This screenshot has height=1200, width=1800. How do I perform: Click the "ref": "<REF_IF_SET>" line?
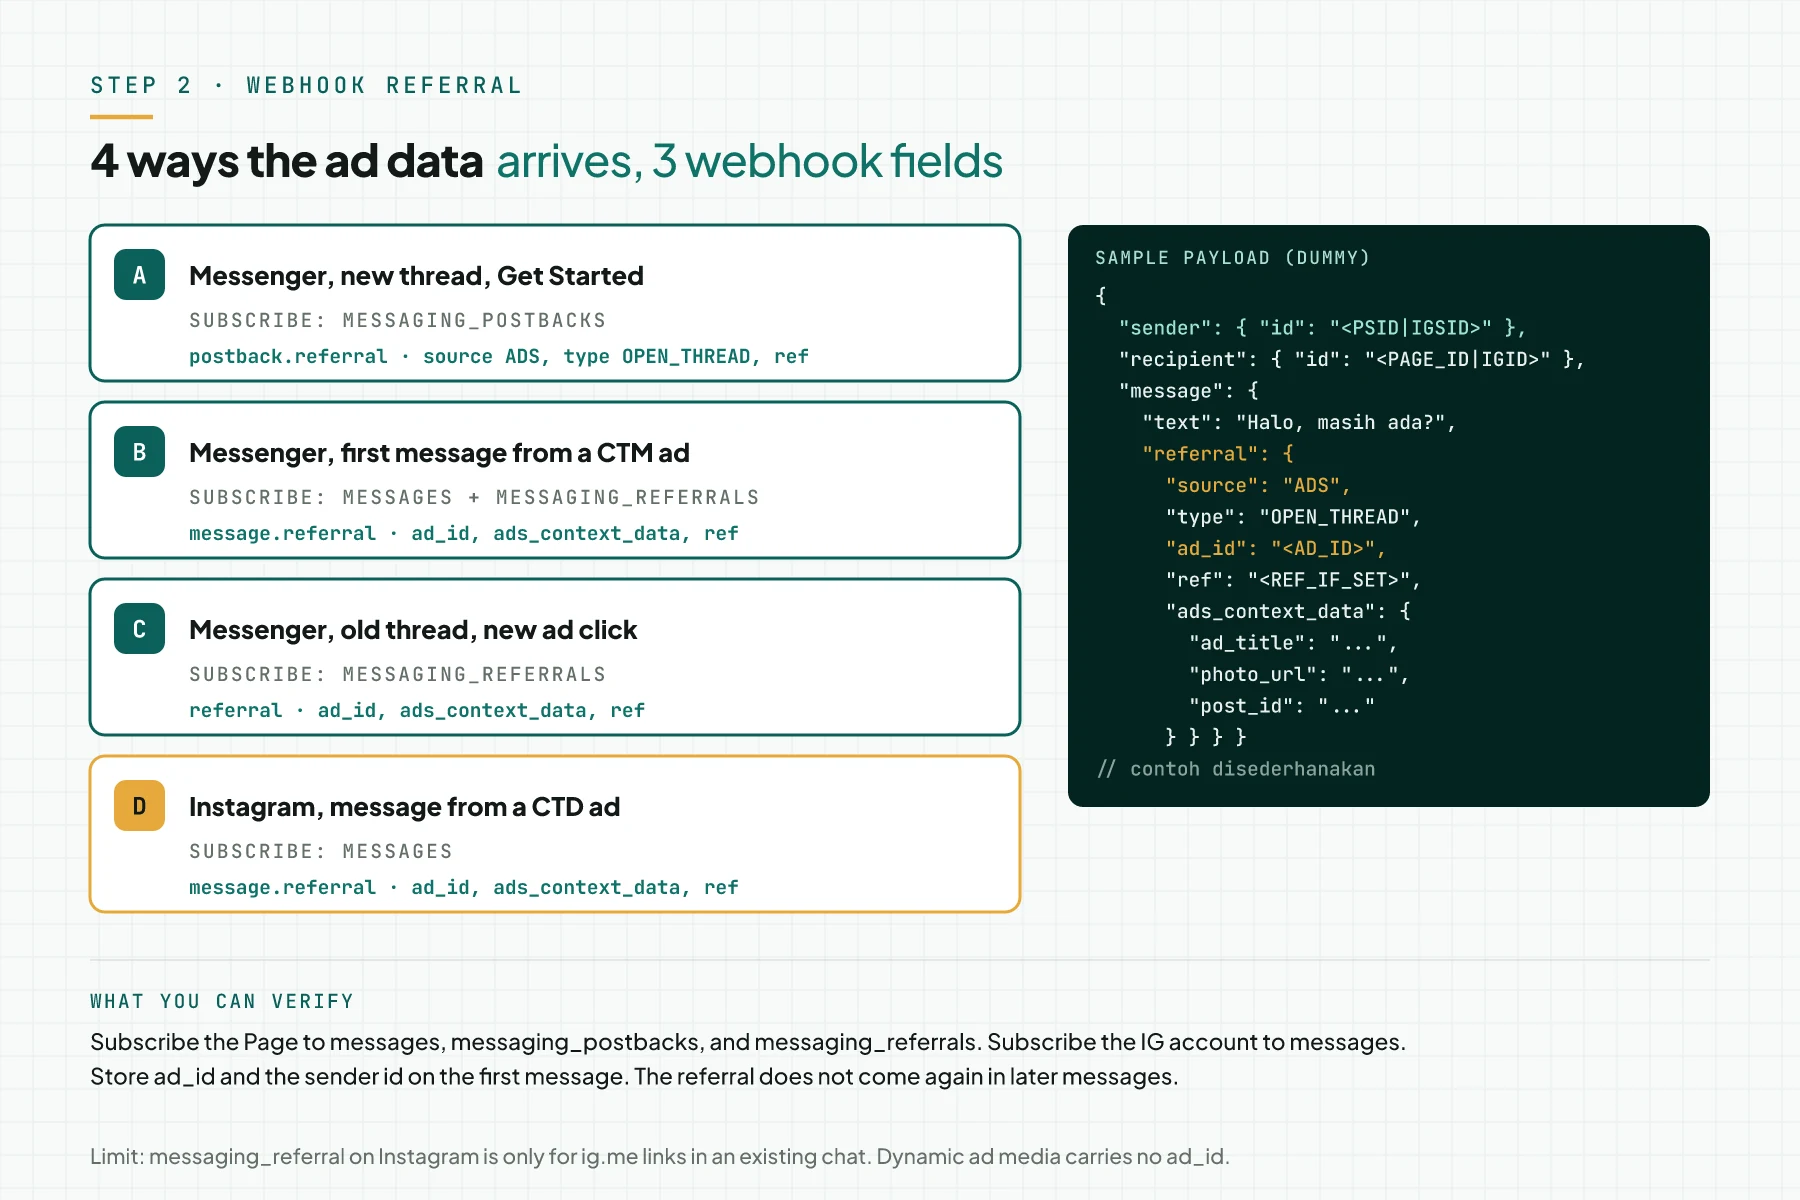(1293, 580)
